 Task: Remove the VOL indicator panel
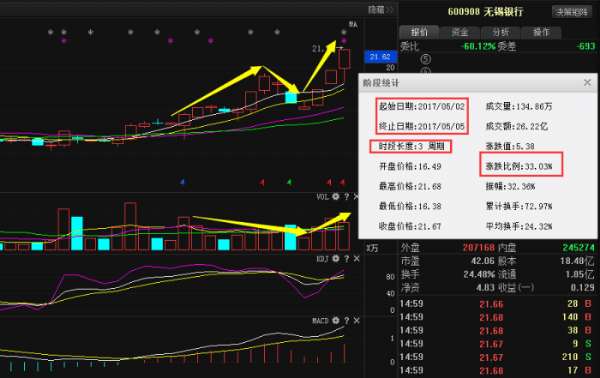(356, 197)
